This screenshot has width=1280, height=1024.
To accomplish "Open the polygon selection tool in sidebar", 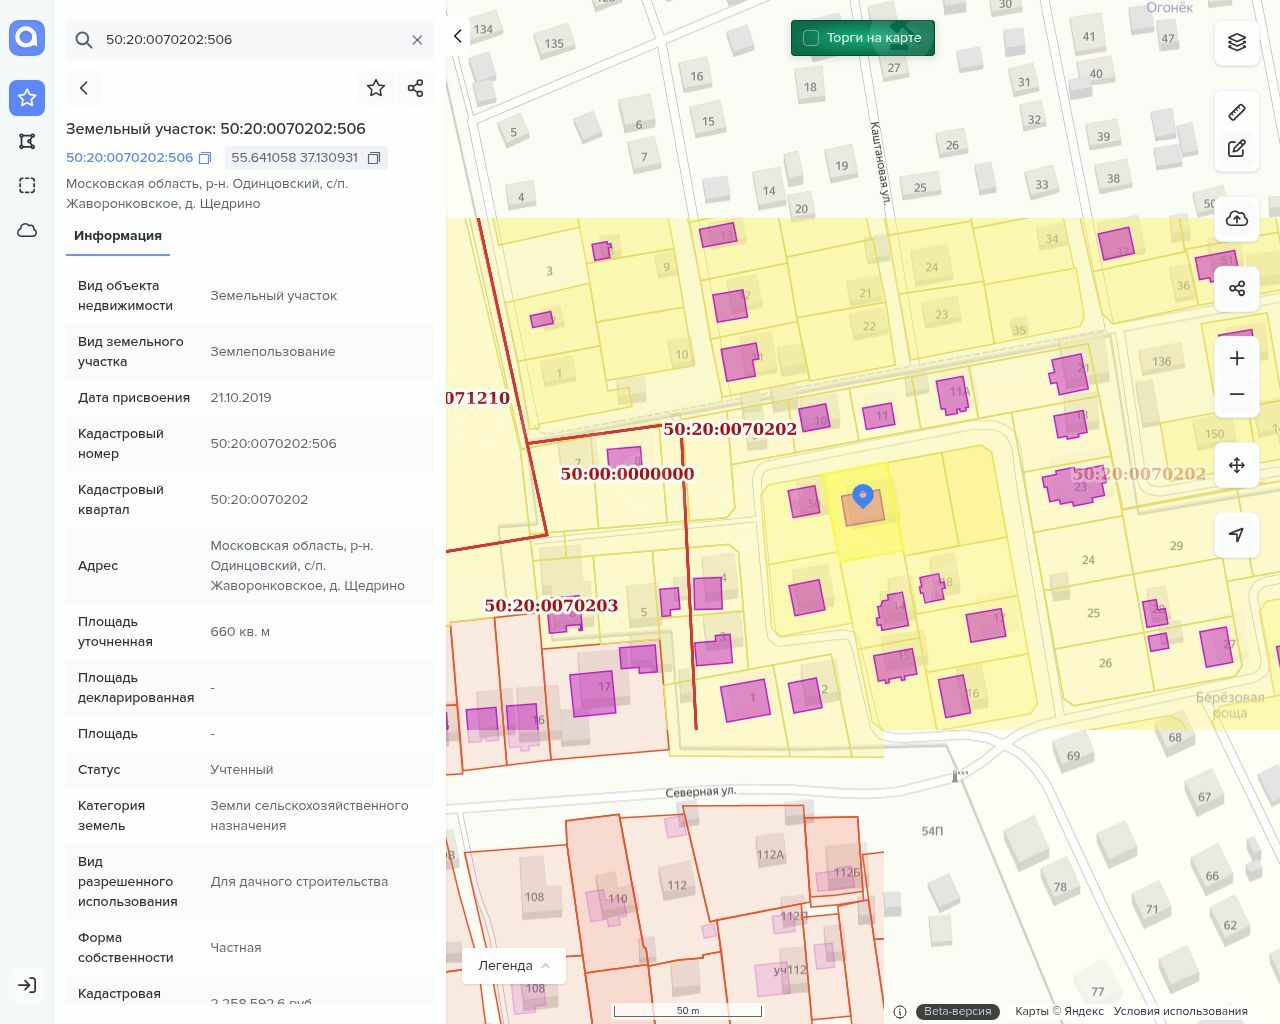I will pyautogui.click(x=27, y=142).
